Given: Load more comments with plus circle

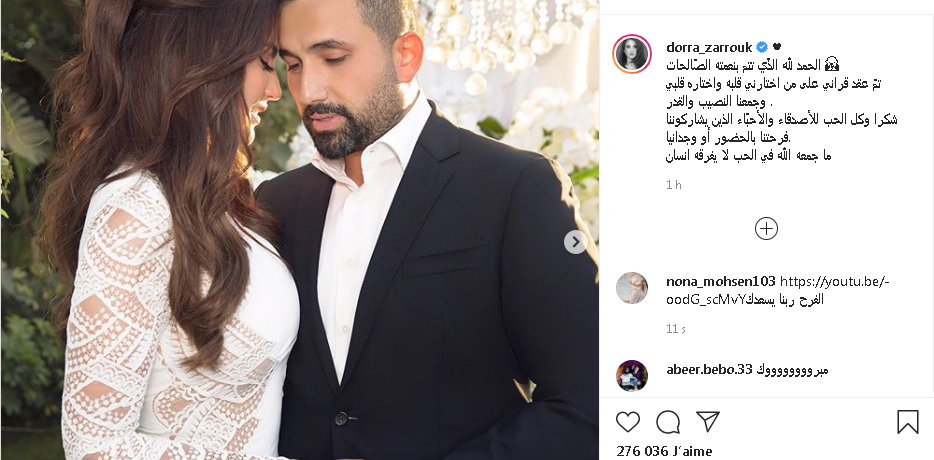Looking at the screenshot, I should point(767,228).
